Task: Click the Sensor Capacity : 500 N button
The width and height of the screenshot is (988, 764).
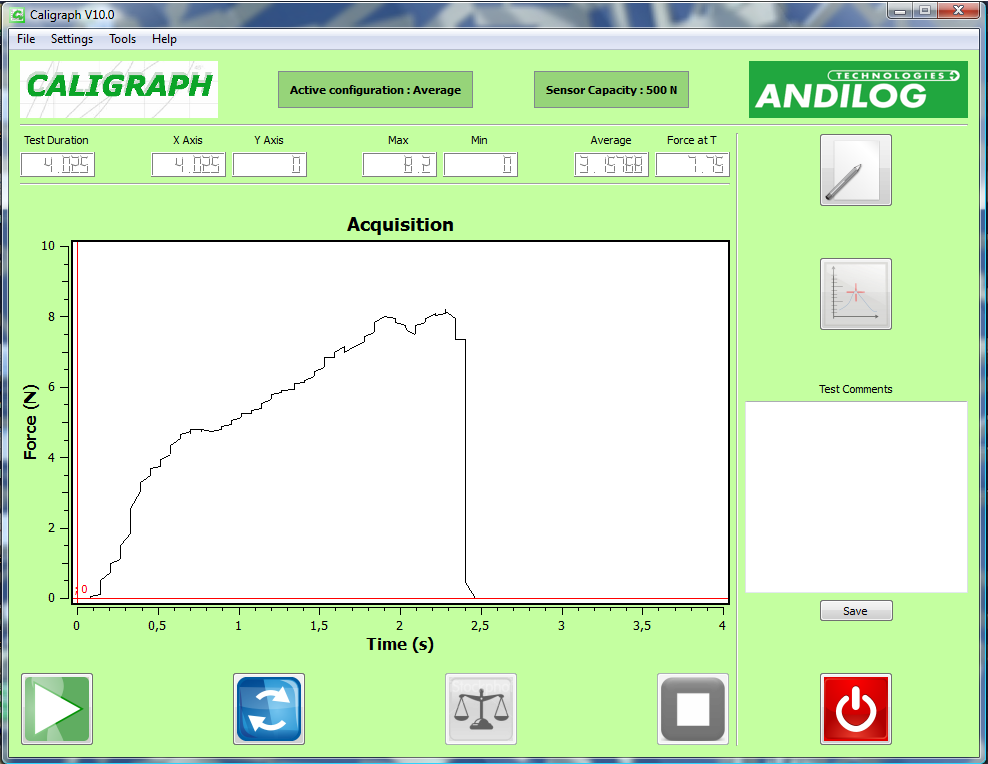Action: (x=611, y=89)
